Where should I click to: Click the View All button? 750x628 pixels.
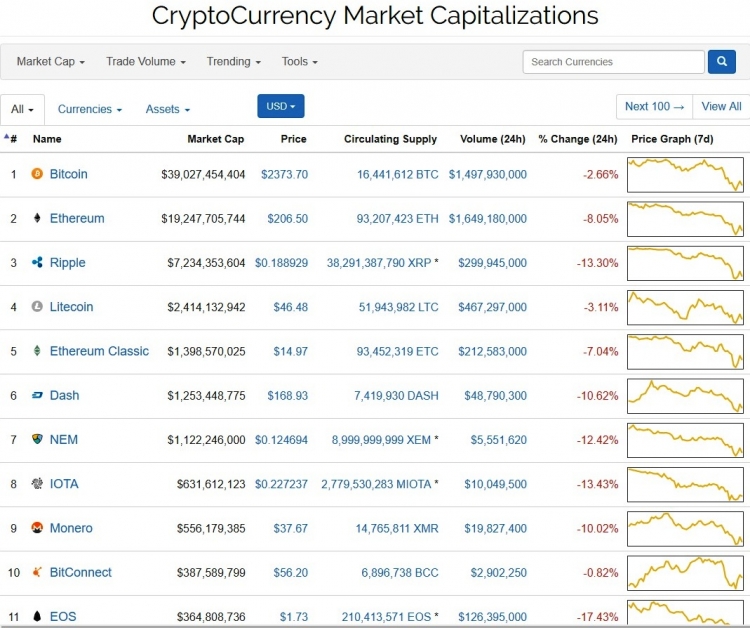click(x=721, y=106)
